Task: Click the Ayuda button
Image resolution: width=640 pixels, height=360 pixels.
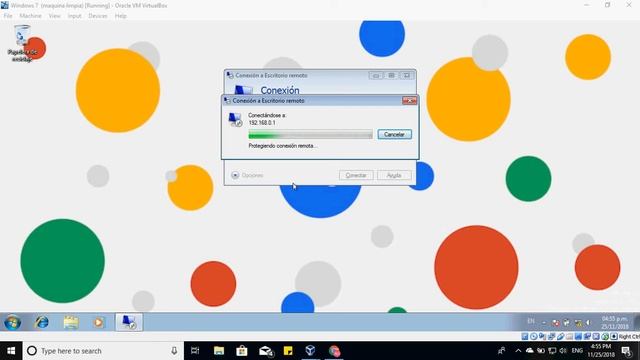Action: click(394, 175)
